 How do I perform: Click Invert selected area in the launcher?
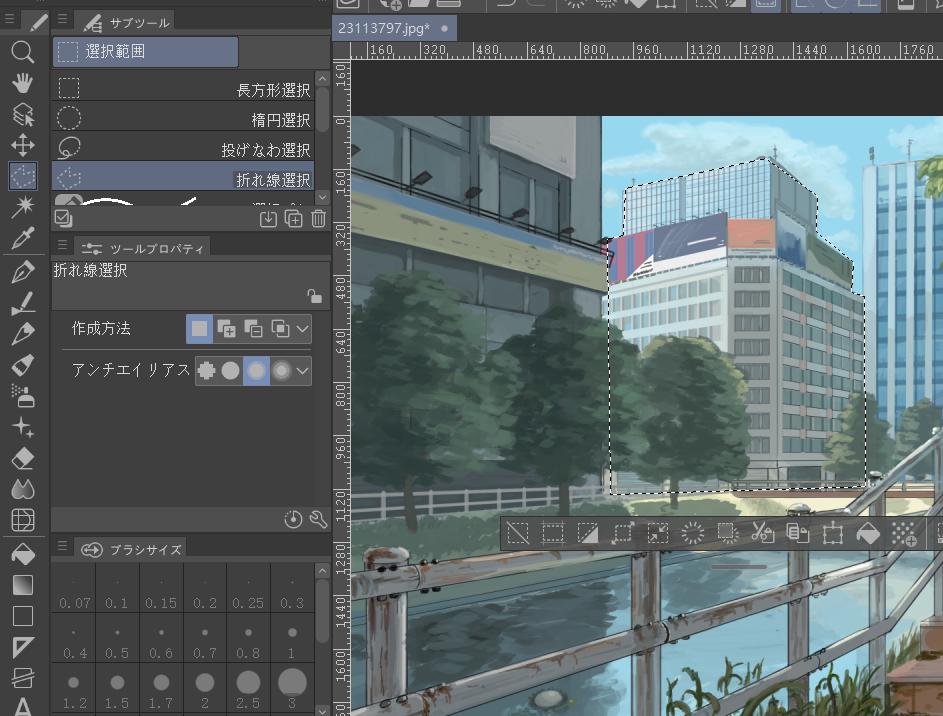(588, 533)
